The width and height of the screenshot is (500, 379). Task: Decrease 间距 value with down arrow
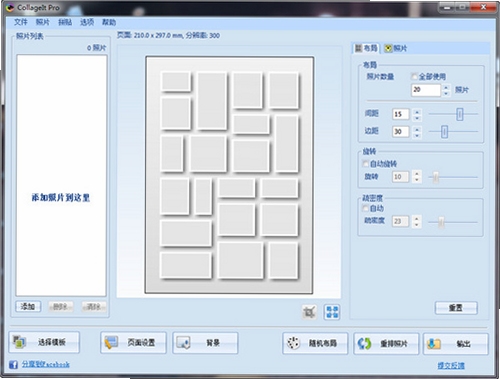click(x=417, y=118)
